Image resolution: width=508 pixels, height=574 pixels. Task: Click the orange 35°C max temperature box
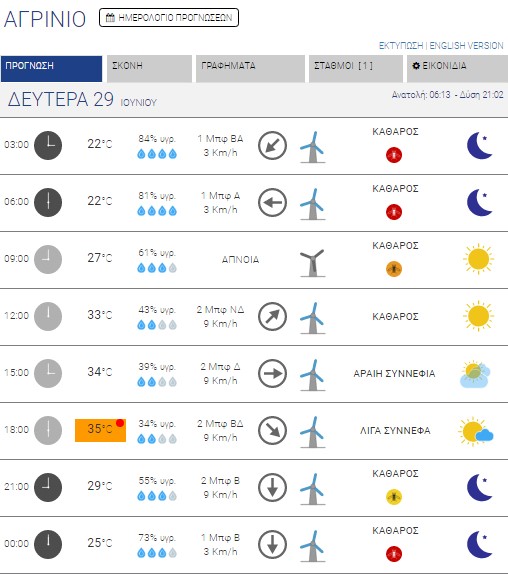click(100, 430)
